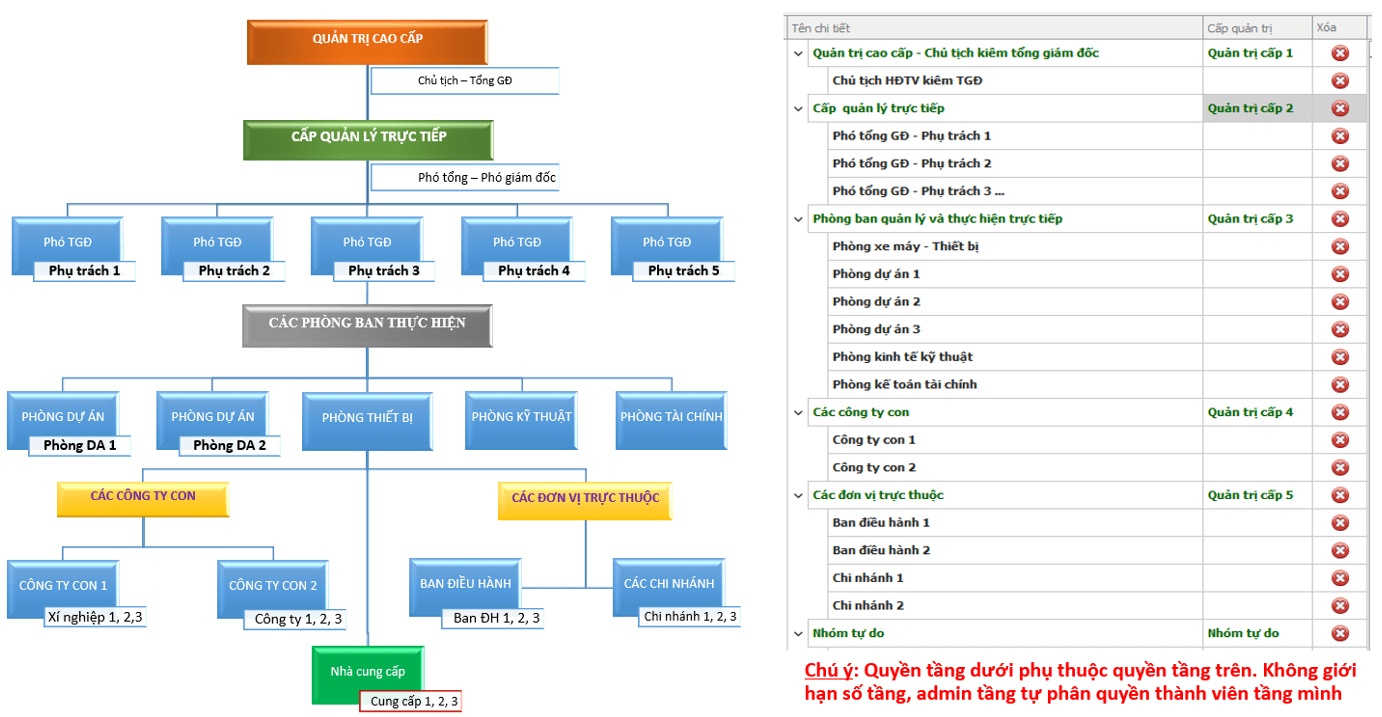Delete the Phó tổng GĐ - Phụ trách 3 row
The height and width of the screenshot is (717, 1382).
click(x=1340, y=191)
